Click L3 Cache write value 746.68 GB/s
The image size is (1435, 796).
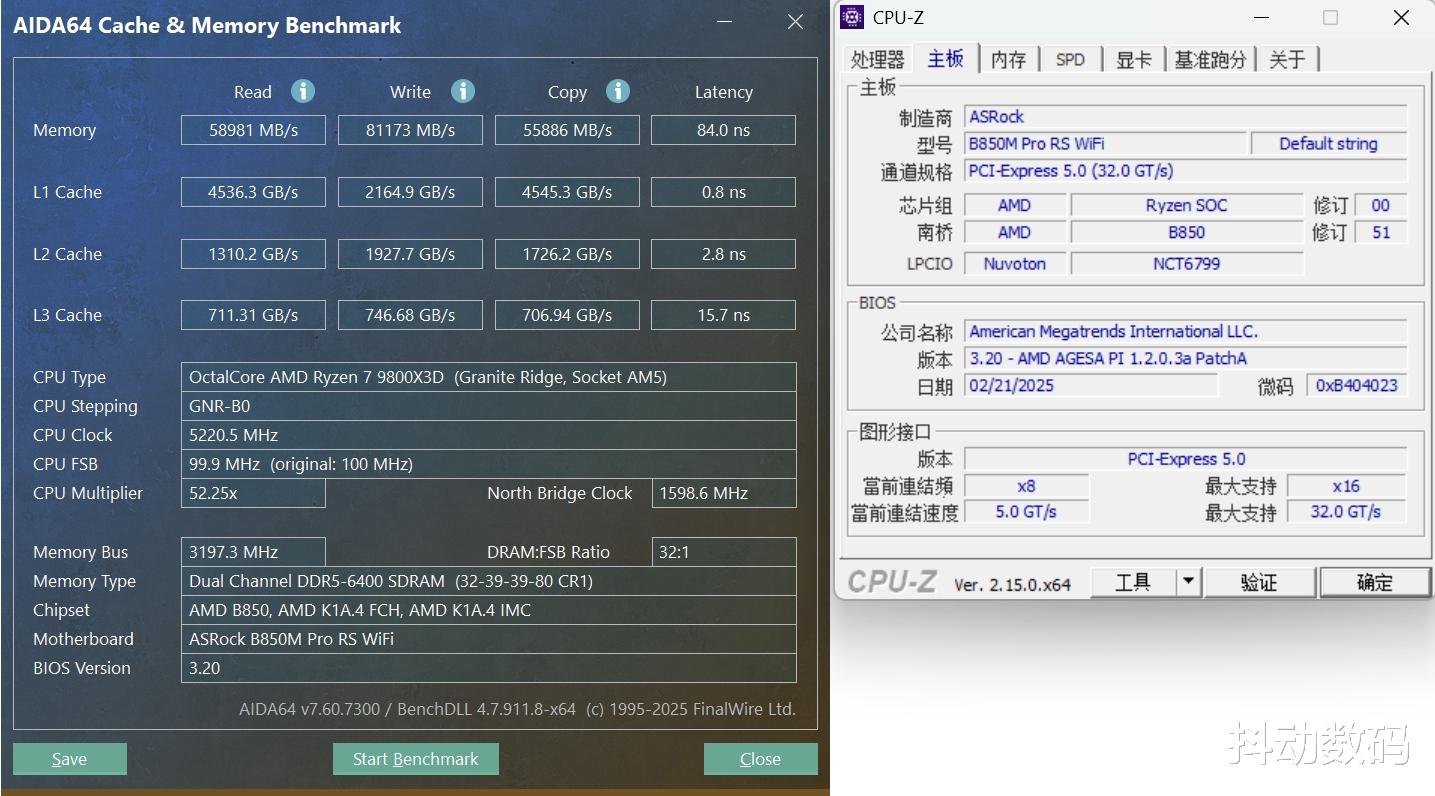410,315
